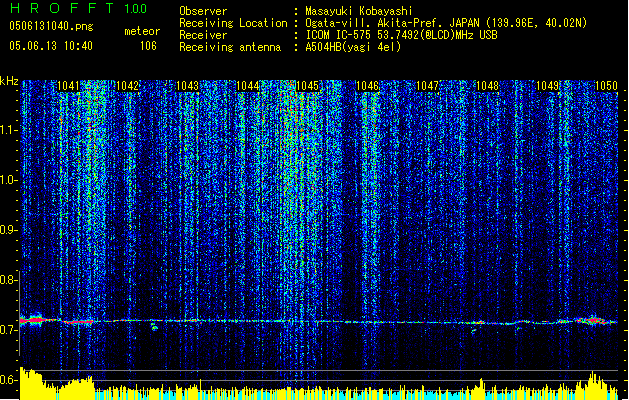Click the HROFFT 1.0.0 title text
This screenshot has width=629, height=400.
tap(78, 8)
